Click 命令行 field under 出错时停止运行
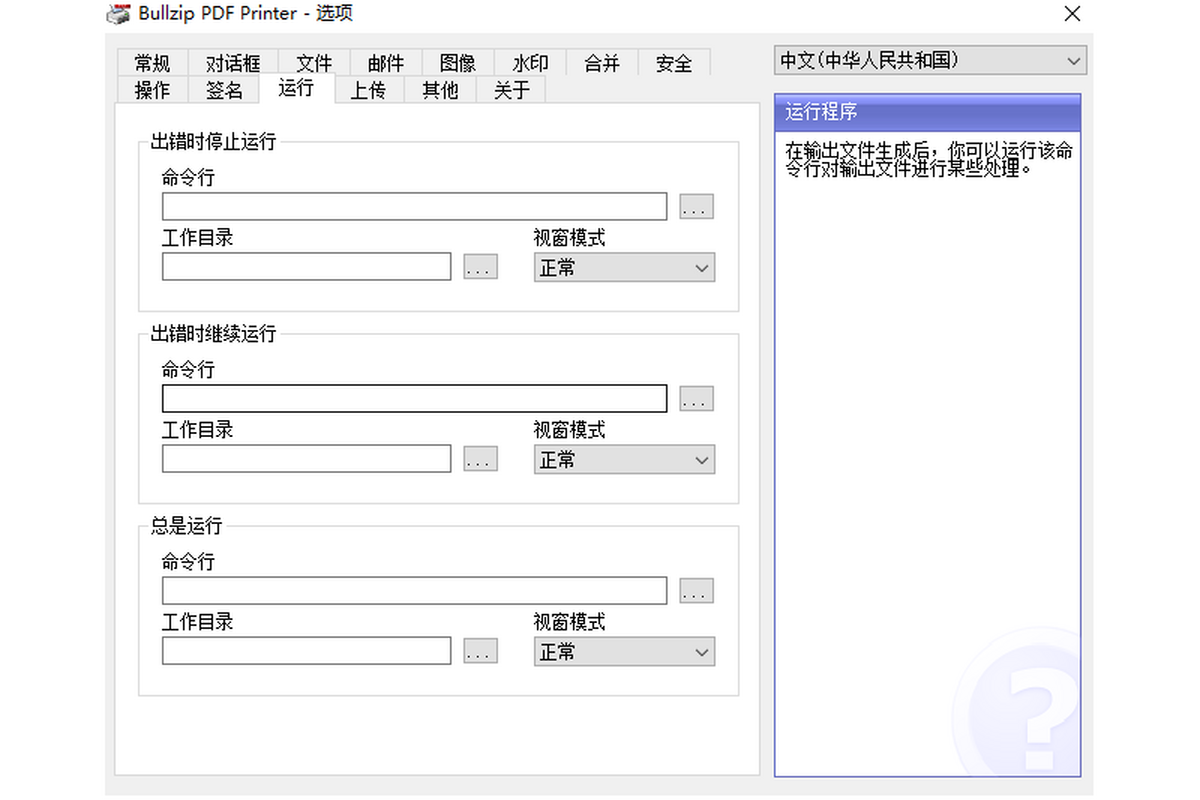This screenshot has width=1200, height=800. pos(414,206)
